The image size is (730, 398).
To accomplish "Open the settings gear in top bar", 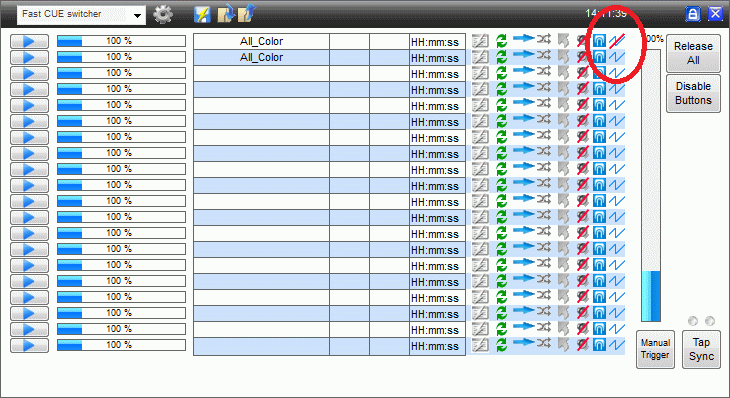I will 162,14.
